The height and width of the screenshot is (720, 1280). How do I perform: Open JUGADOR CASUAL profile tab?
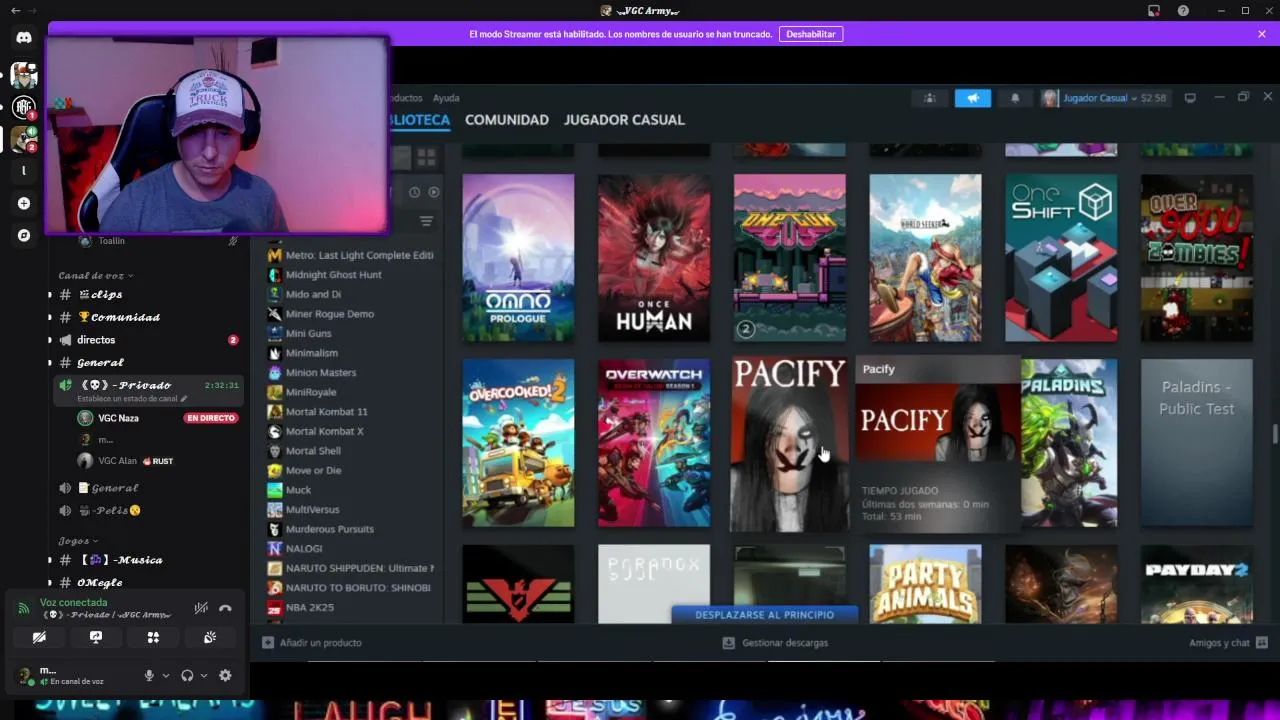click(x=624, y=120)
